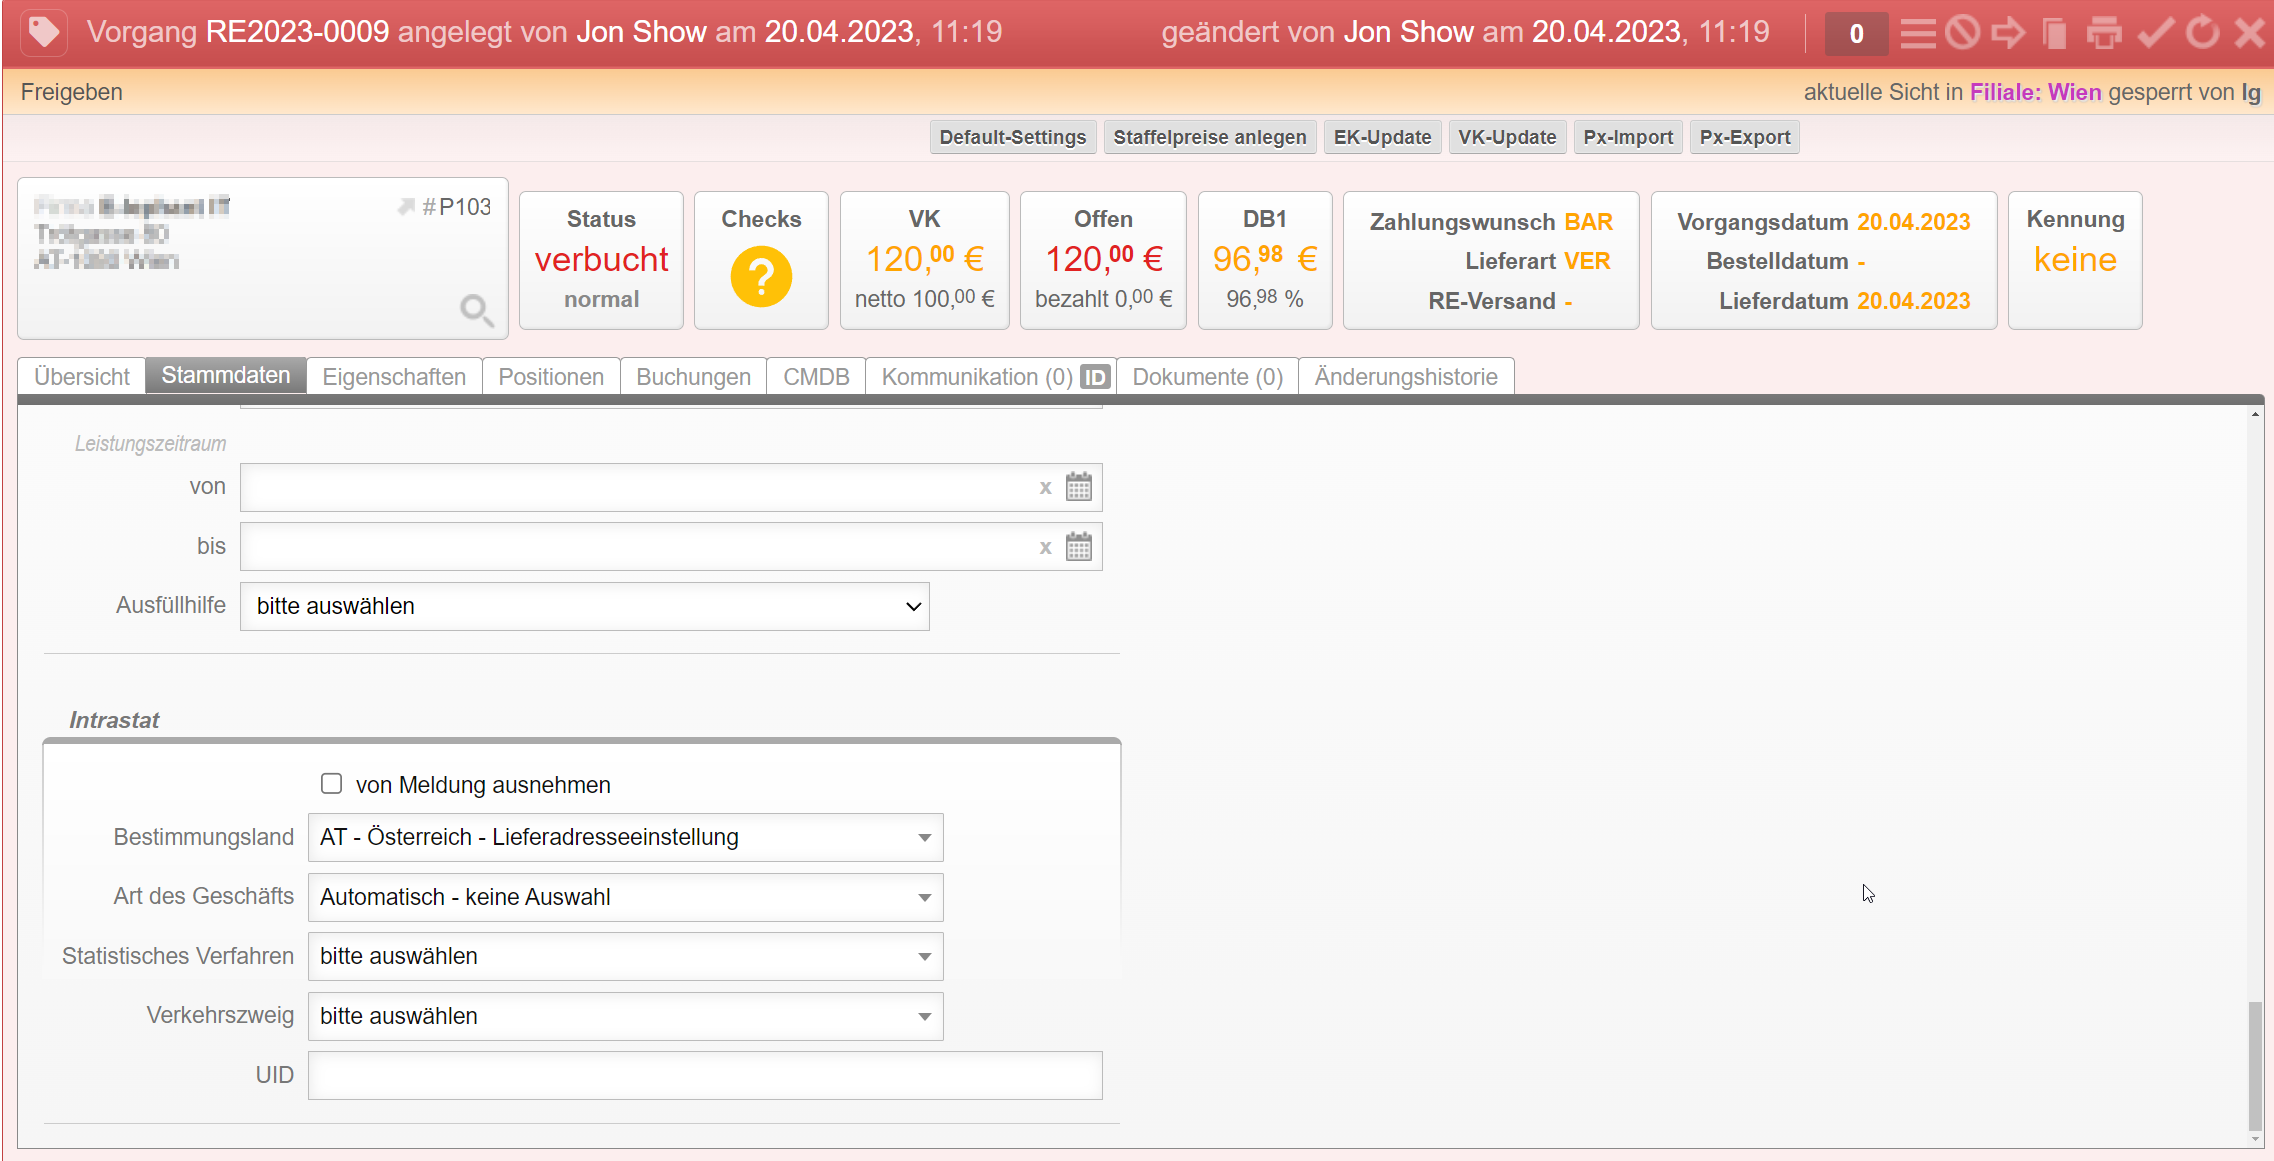Open the calendar picker for the von date
The width and height of the screenshot is (2274, 1161).
pos(1078,487)
